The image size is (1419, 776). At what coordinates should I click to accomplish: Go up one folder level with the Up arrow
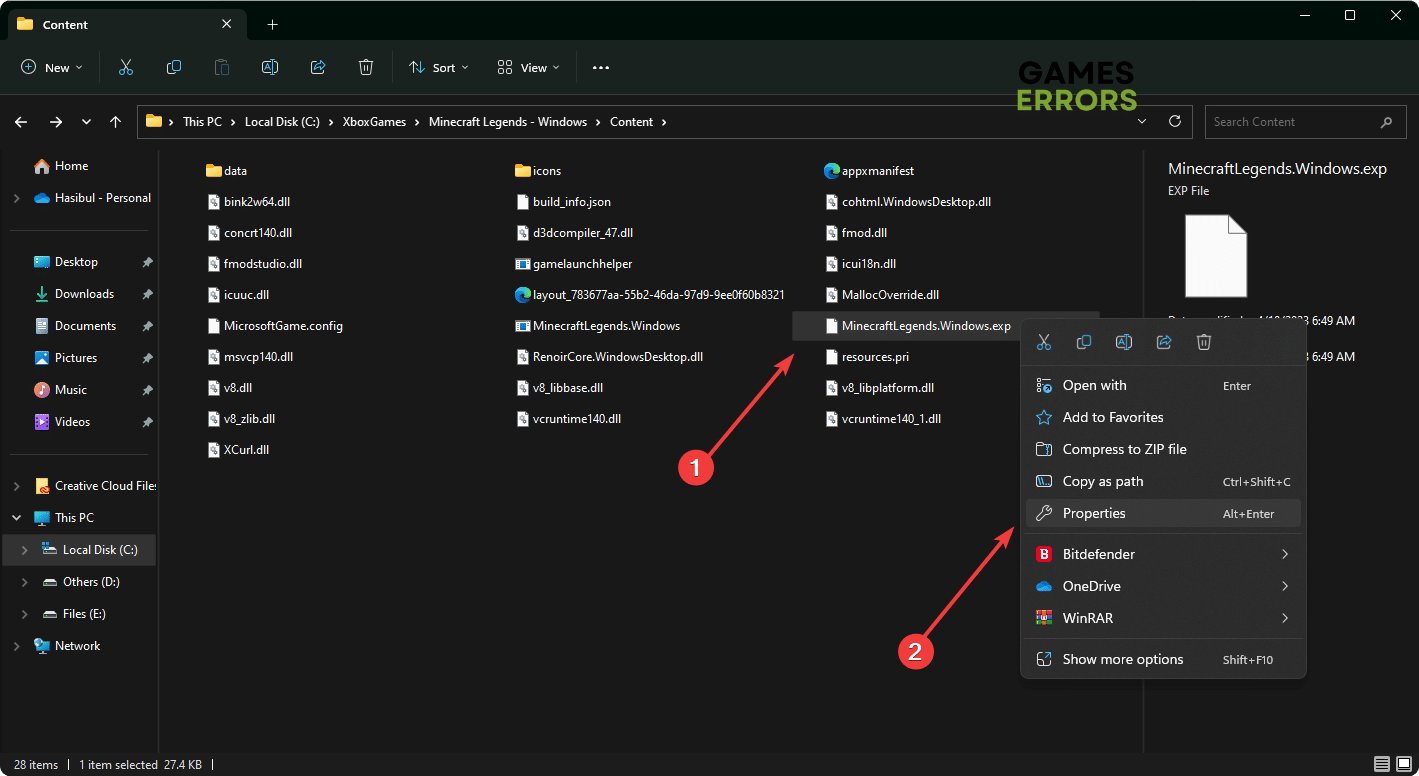pos(116,122)
